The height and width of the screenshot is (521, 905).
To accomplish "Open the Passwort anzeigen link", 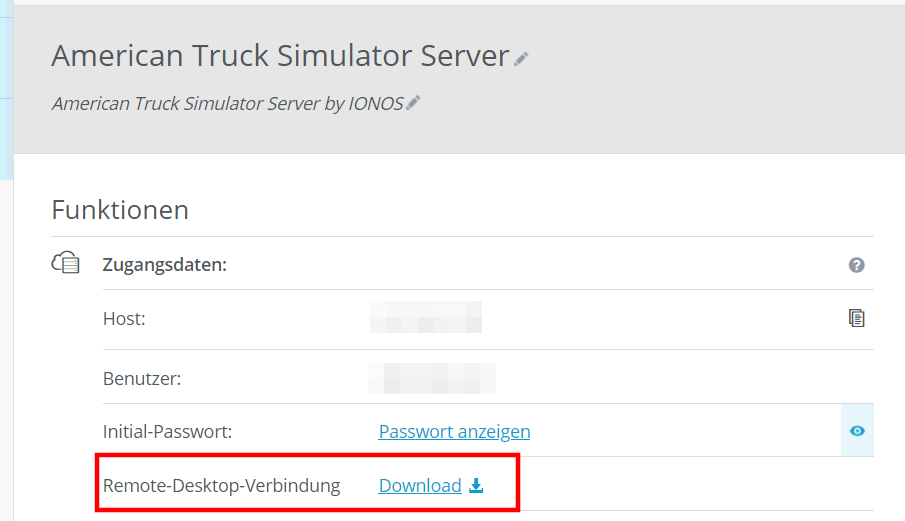I will 454,432.
